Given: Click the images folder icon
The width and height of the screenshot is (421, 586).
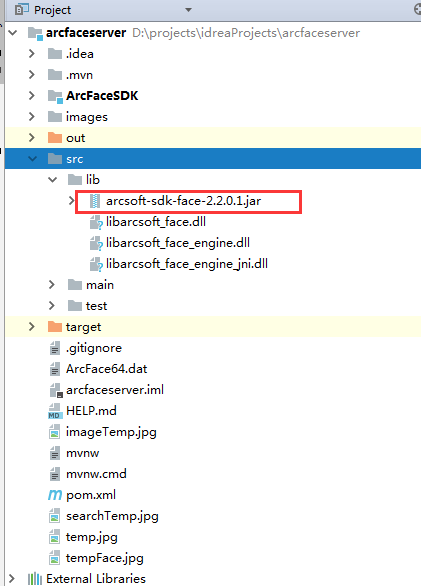Looking at the screenshot, I should 55,117.
